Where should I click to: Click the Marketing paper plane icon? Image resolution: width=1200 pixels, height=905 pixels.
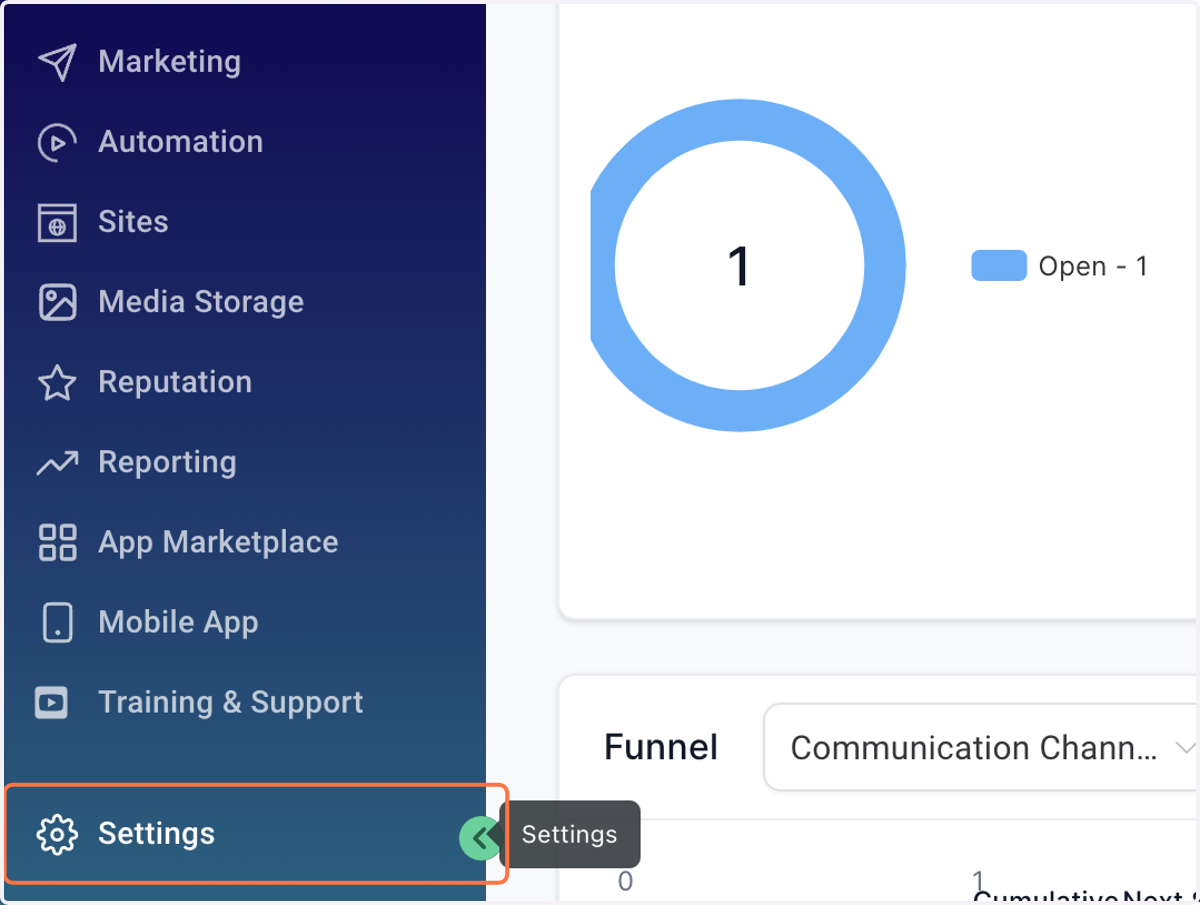click(57, 62)
